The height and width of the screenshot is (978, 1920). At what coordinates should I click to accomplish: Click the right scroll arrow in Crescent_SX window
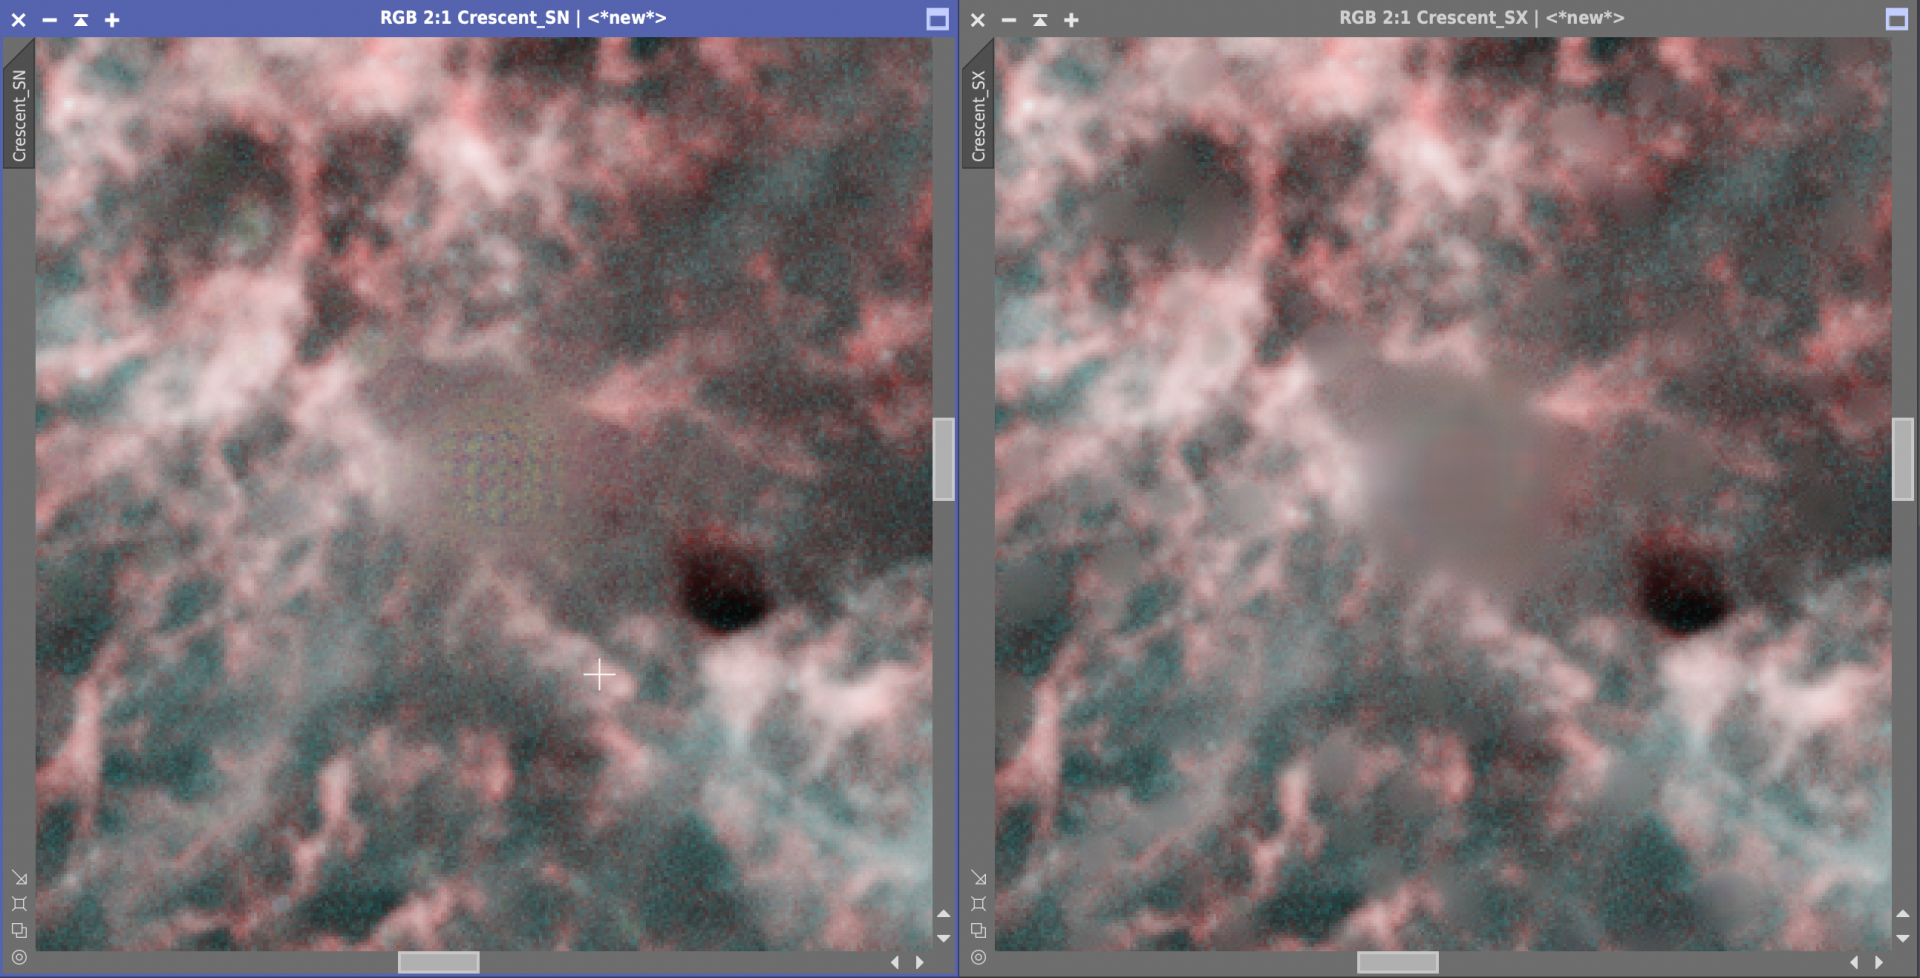point(1879,962)
